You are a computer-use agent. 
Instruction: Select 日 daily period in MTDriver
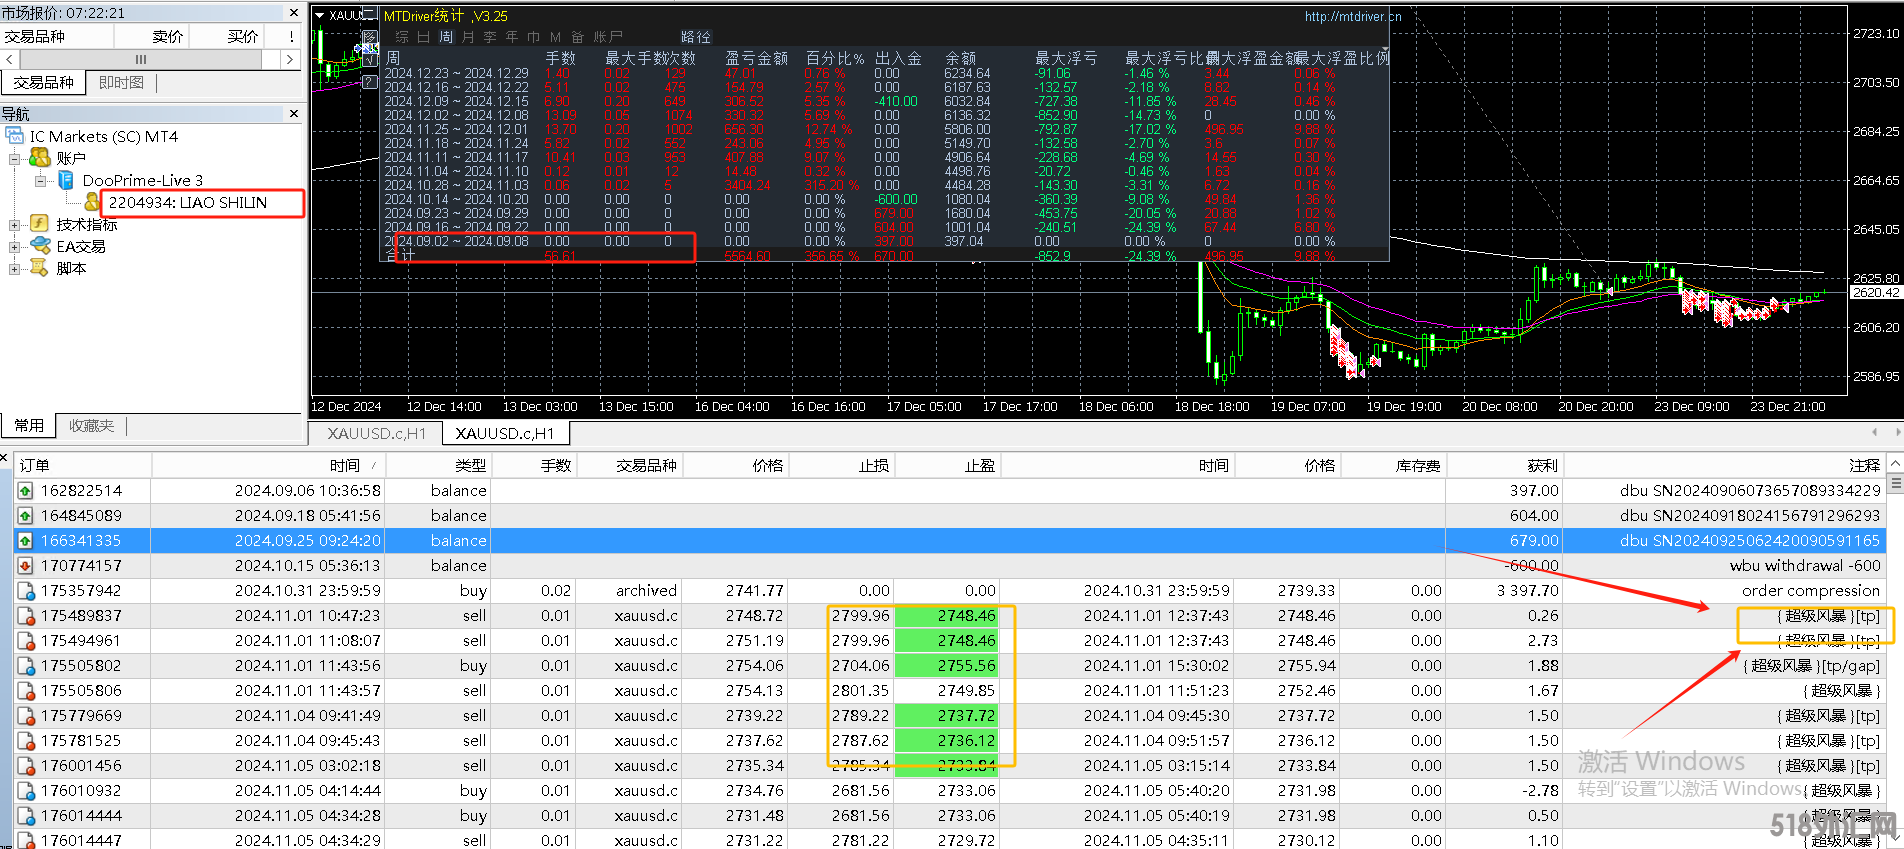424,37
